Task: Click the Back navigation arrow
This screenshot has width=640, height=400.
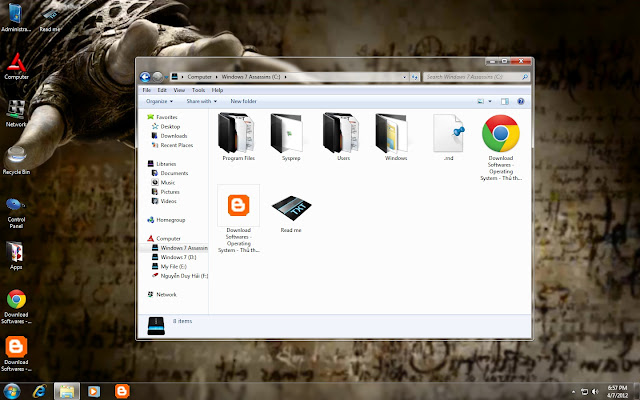Action: 144,77
